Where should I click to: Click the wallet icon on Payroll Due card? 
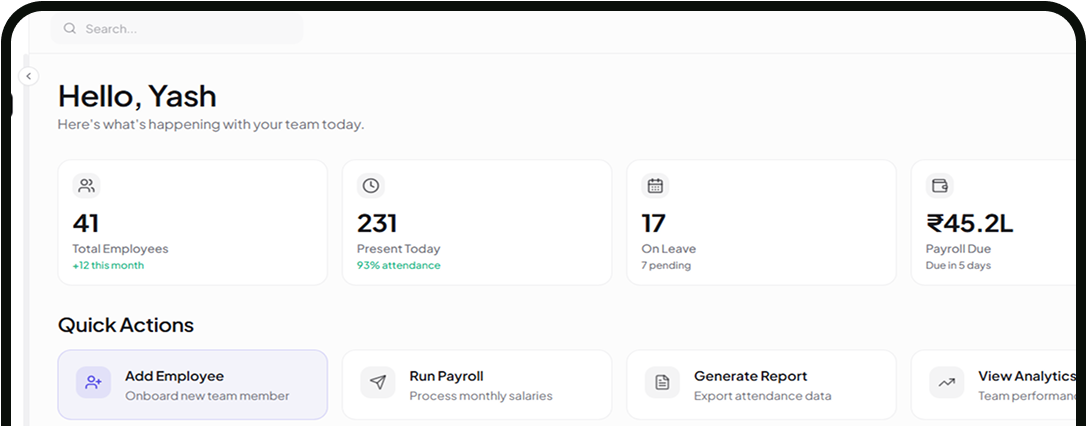(x=940, y=185)
